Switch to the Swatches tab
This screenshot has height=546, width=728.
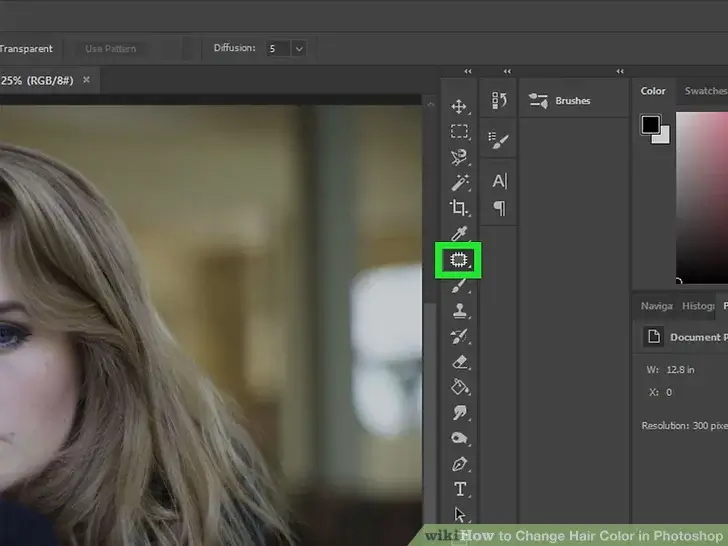pos(704,91)
